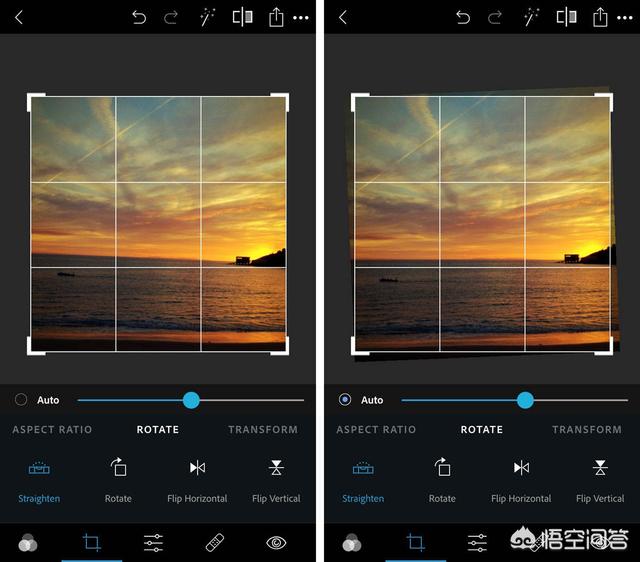Select Straighten tool in left screen

pos(39,482)
